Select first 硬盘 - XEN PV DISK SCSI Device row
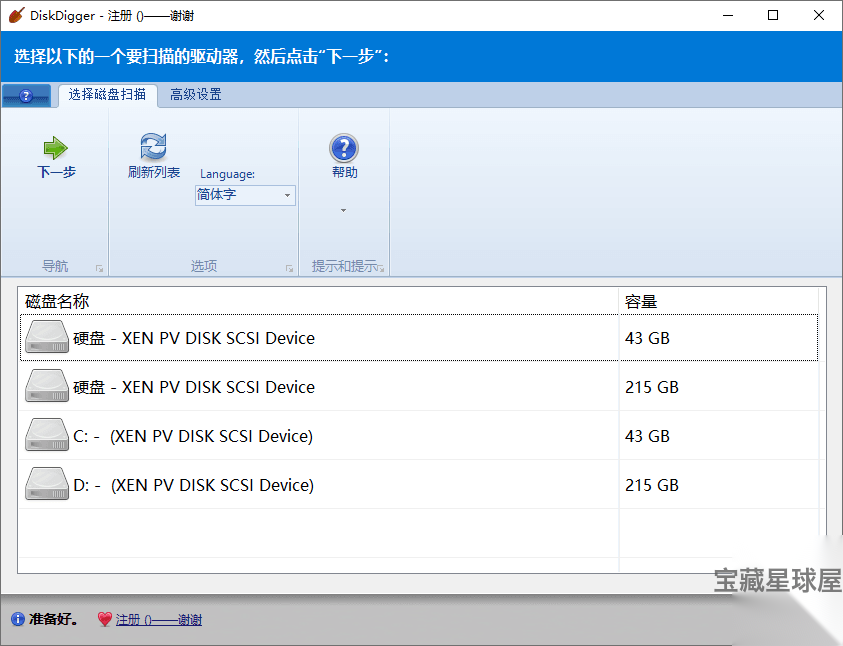 click(x=419, y=338)
